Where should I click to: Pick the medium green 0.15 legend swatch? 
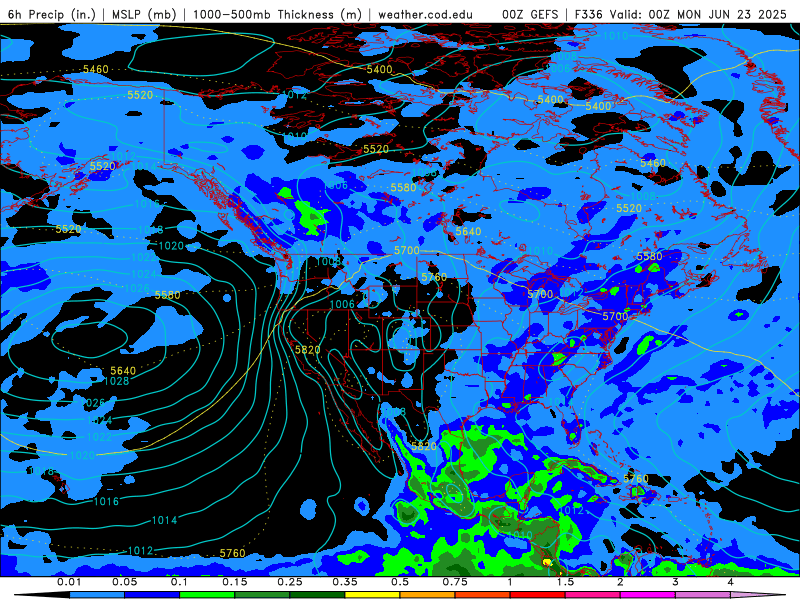click(x=262, y=595)
